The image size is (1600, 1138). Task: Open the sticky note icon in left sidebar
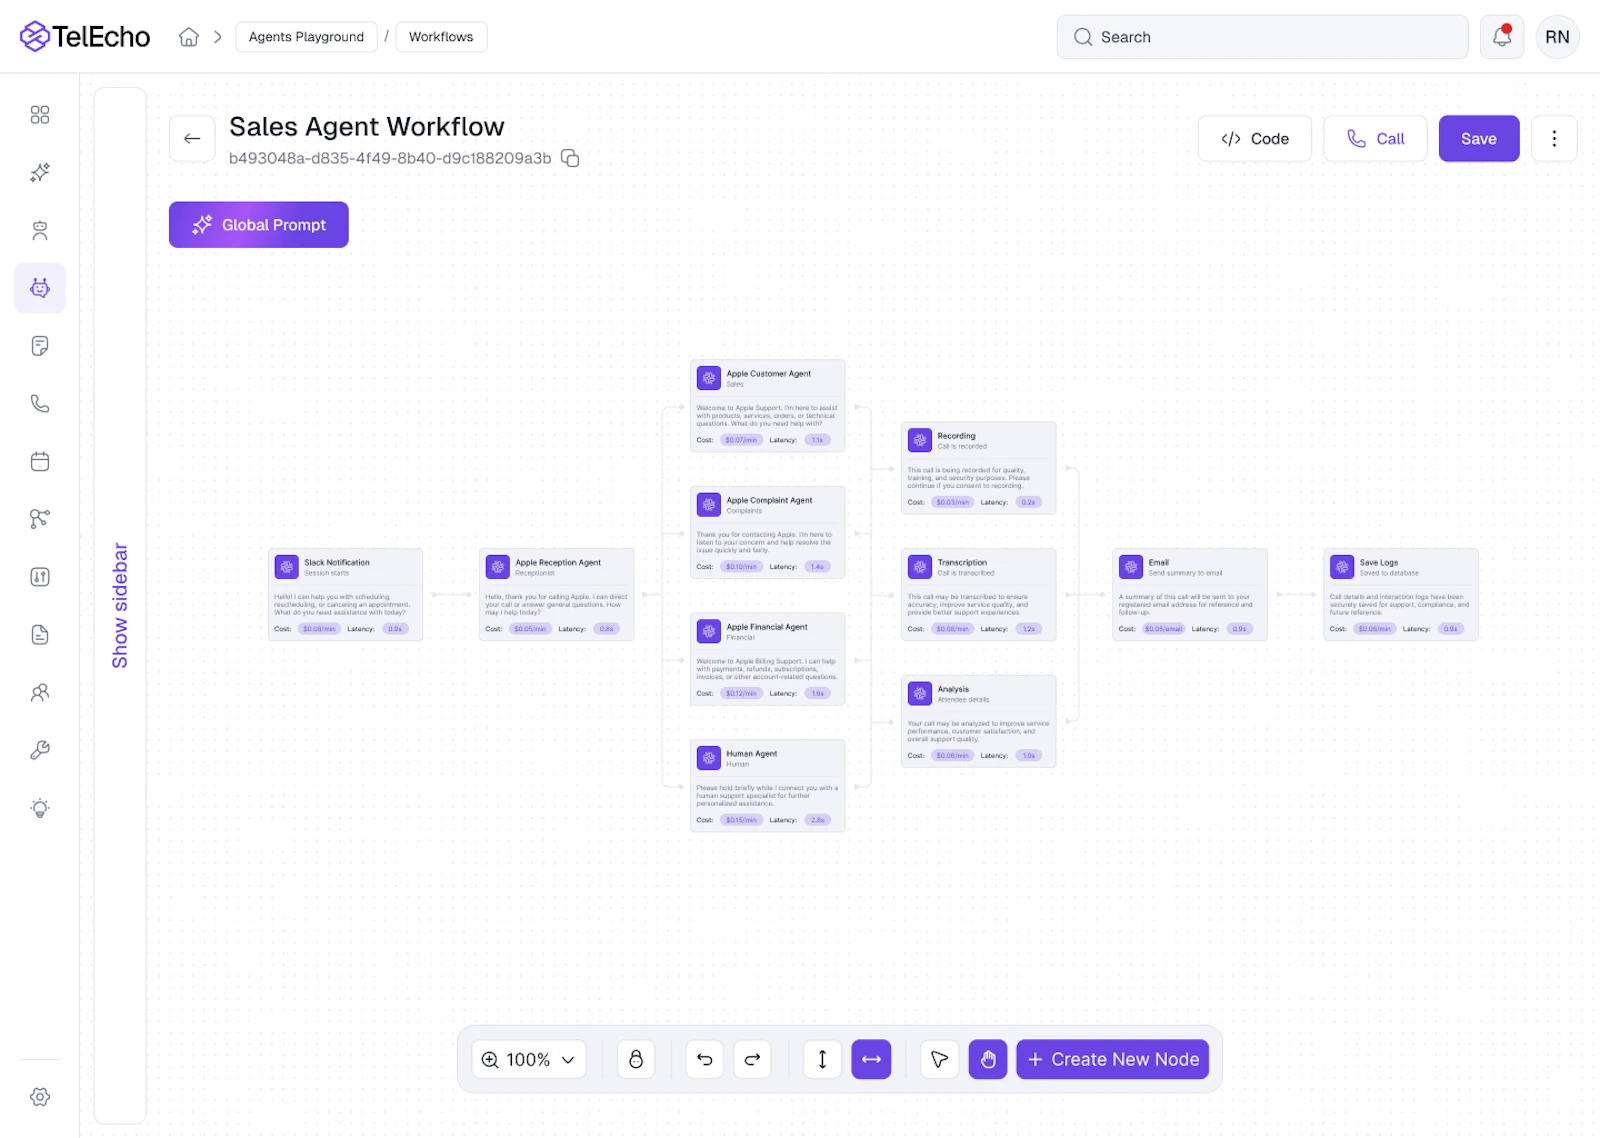click(x=40, y=346)
